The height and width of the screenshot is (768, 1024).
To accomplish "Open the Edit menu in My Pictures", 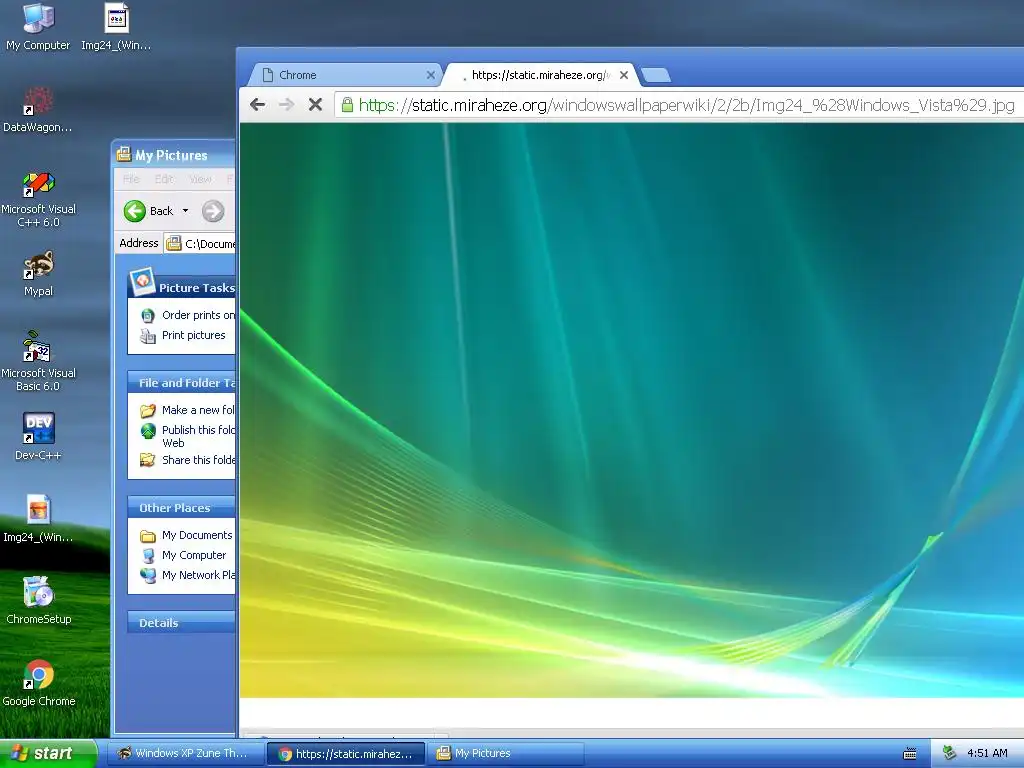I will point(164,179).
